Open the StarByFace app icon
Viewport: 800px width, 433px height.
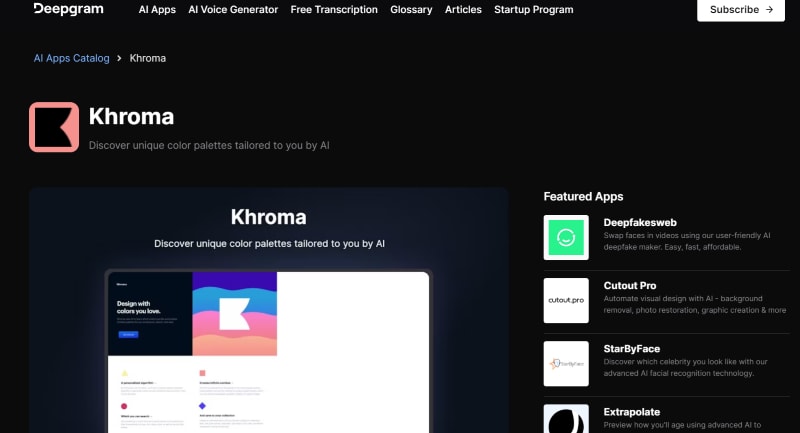coord(566,364)
